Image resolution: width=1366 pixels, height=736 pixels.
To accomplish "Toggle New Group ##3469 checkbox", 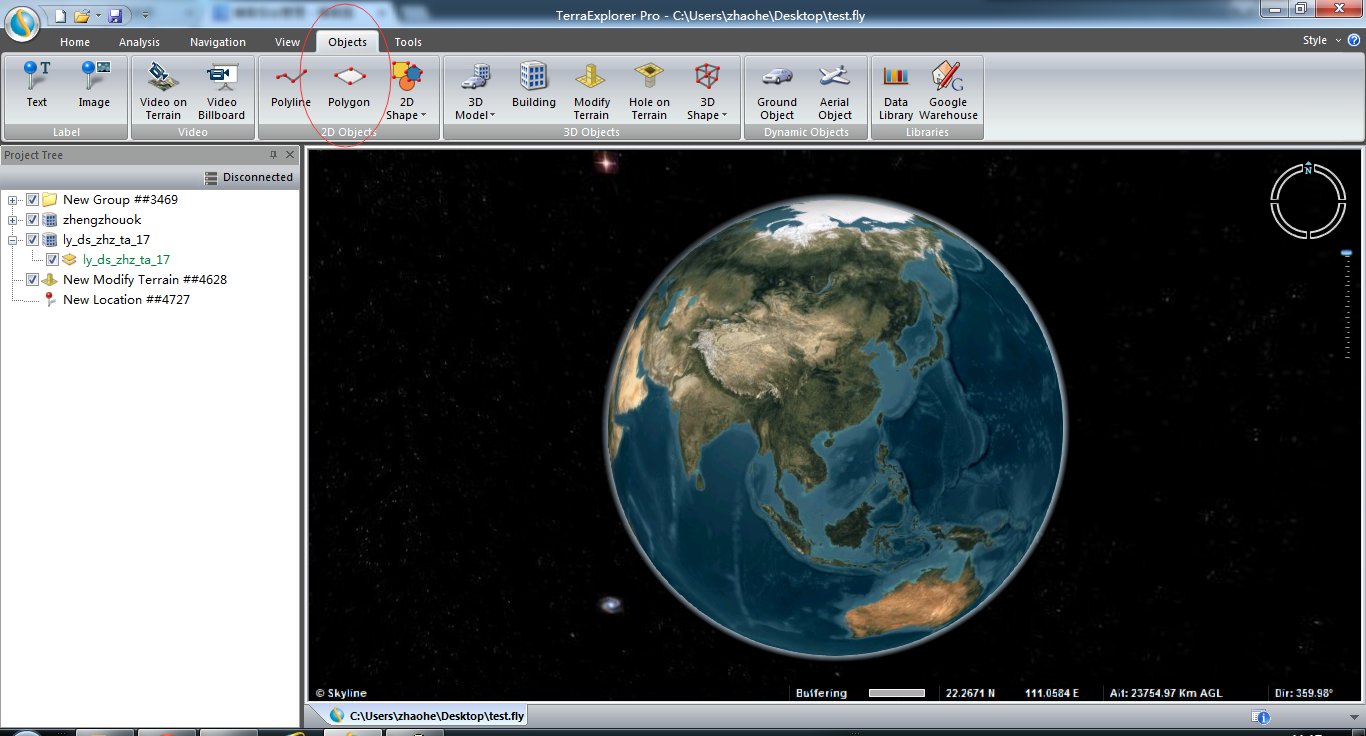I will click(33, 200).
